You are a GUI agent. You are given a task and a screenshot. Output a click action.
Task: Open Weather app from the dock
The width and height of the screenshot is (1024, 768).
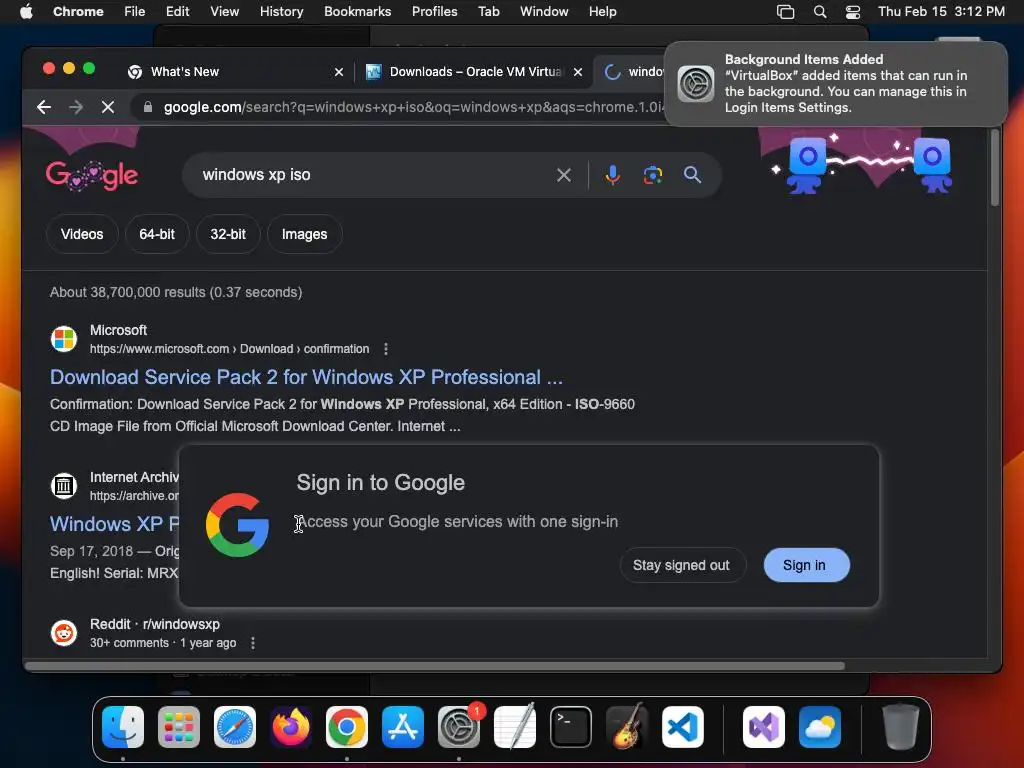coord(820,727)
